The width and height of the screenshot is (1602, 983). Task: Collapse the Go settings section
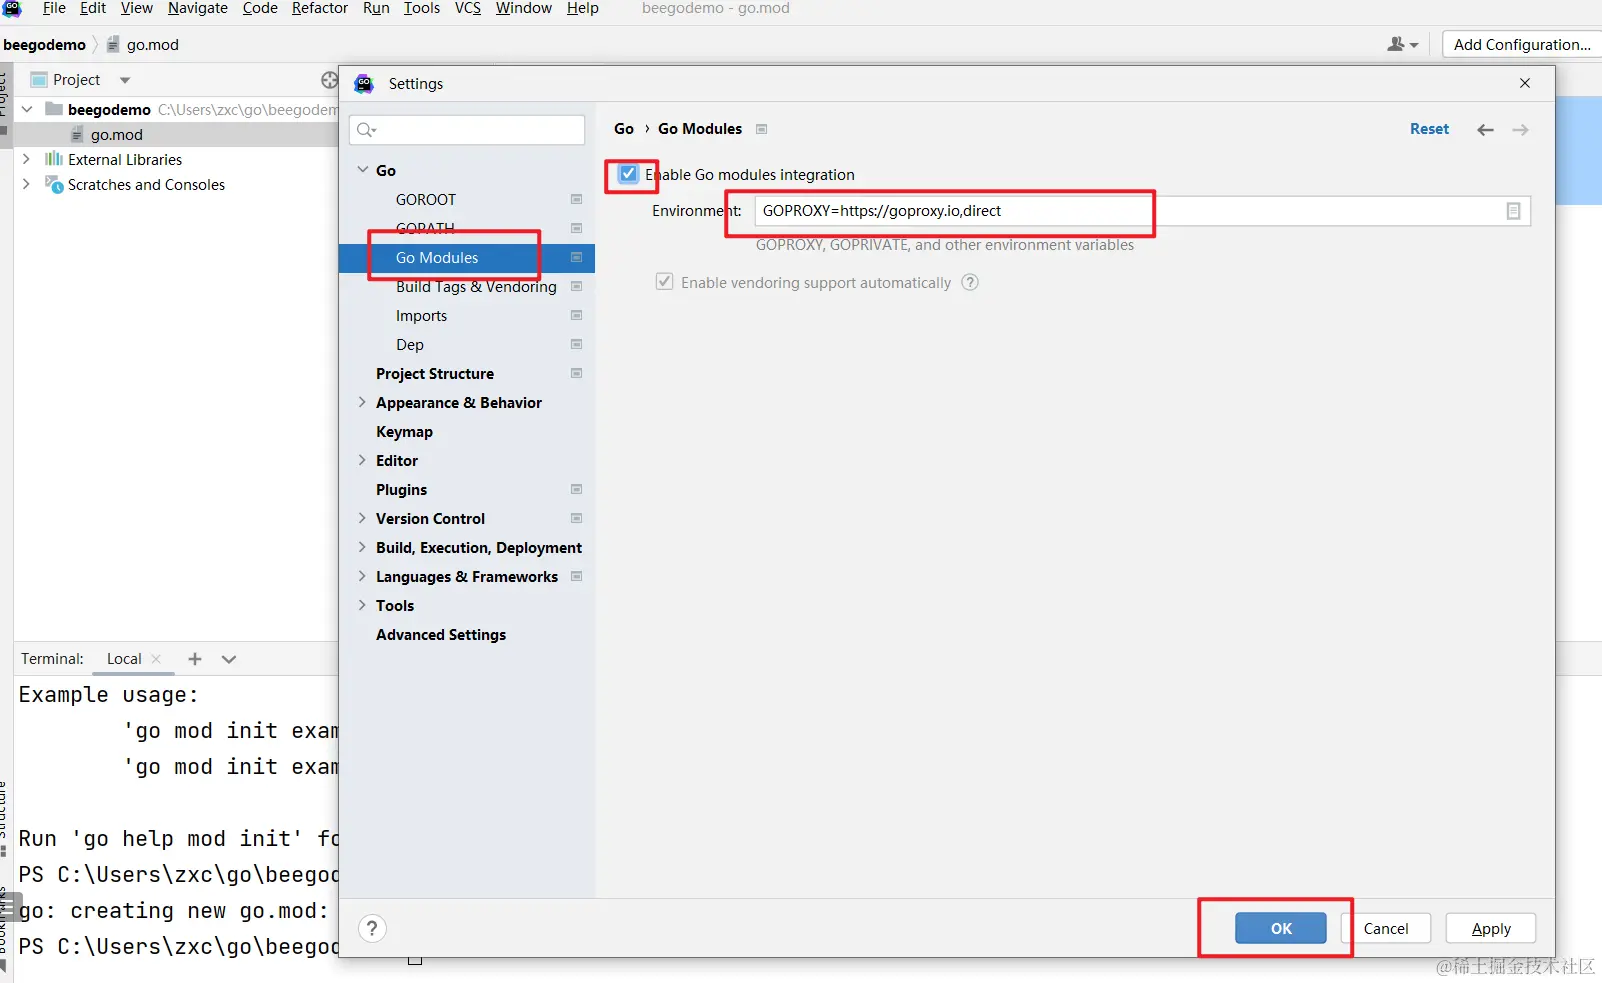tap(363, 170)
